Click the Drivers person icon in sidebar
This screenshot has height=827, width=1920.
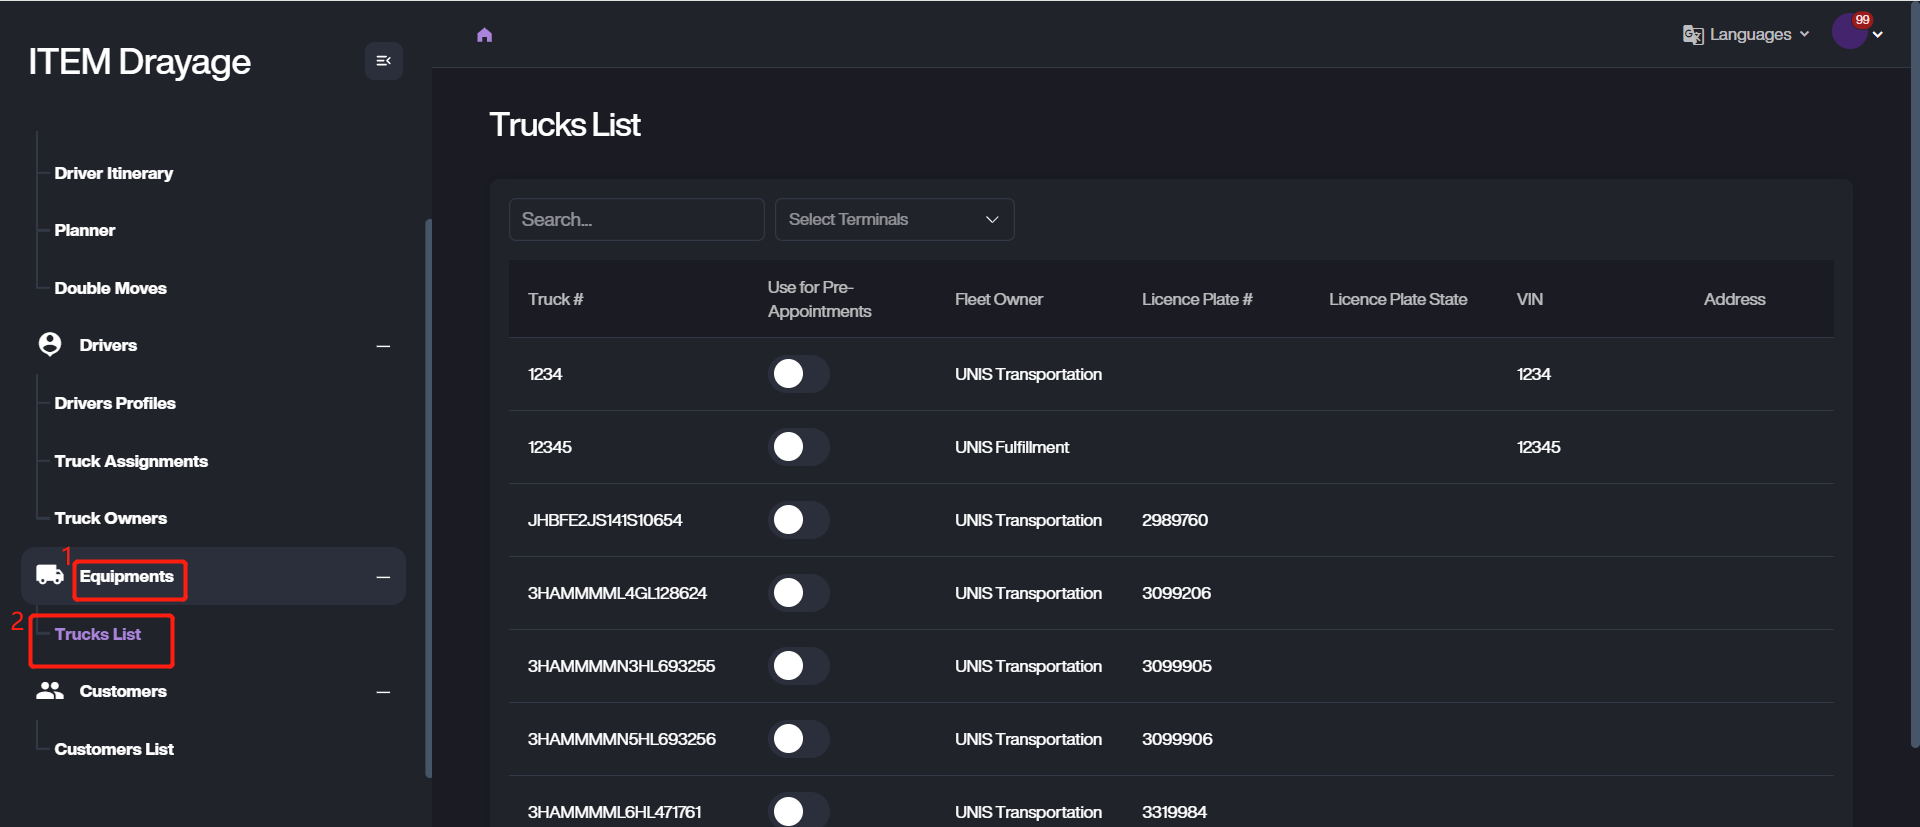point(50,345)
